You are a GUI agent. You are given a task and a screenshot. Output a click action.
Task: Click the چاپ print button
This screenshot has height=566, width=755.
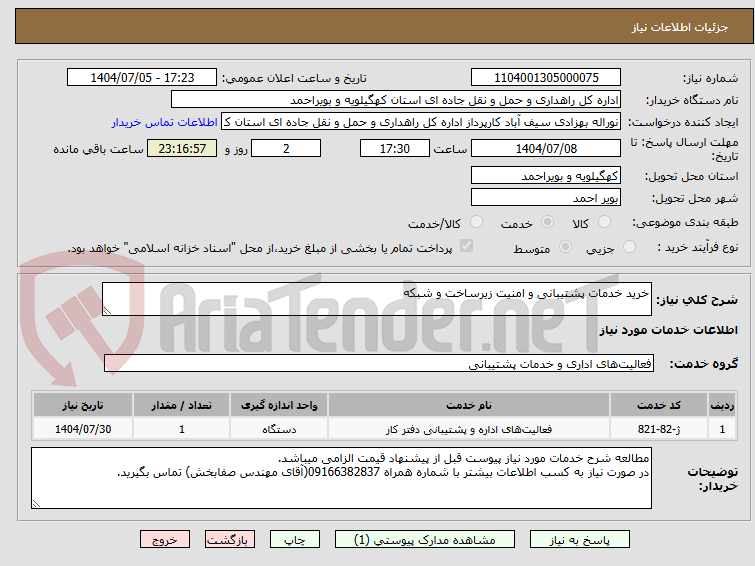coord(295,540)
